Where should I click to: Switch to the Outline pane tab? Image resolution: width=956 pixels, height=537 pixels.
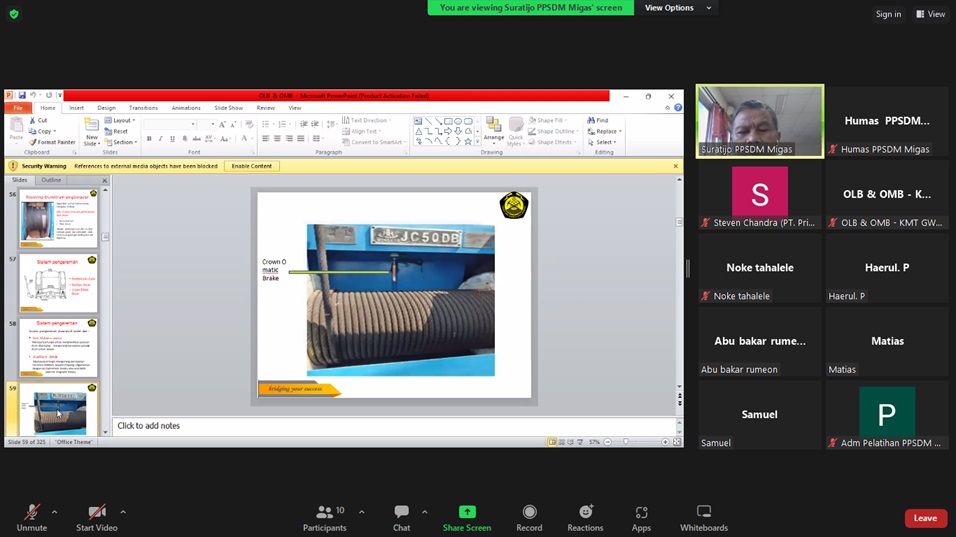51,180
